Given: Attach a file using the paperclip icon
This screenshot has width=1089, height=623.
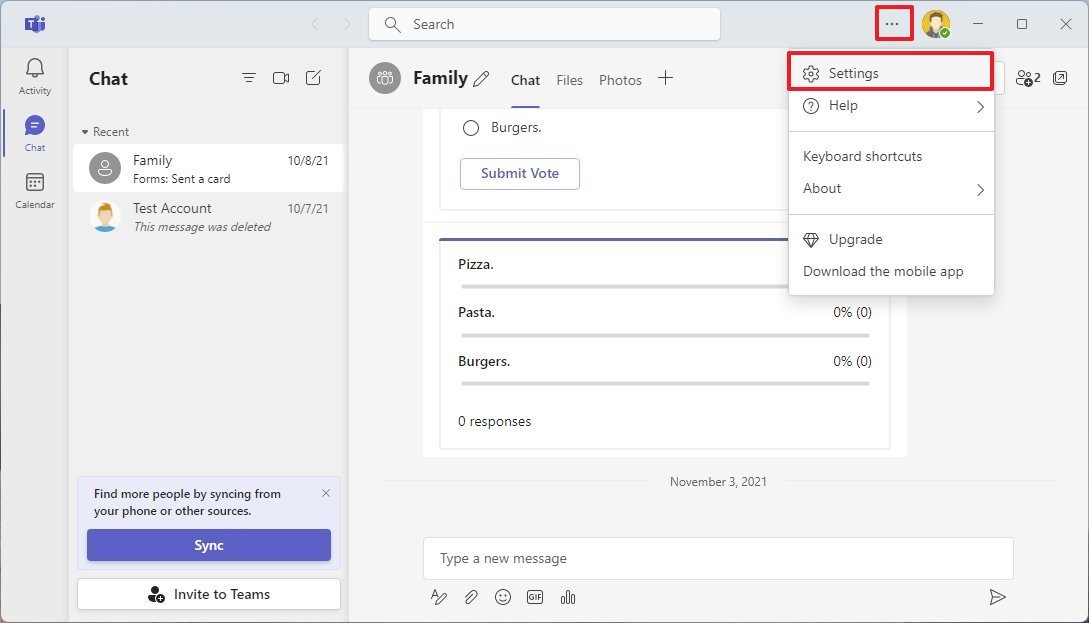Looking at the screenshot, I should pos(471,597).
